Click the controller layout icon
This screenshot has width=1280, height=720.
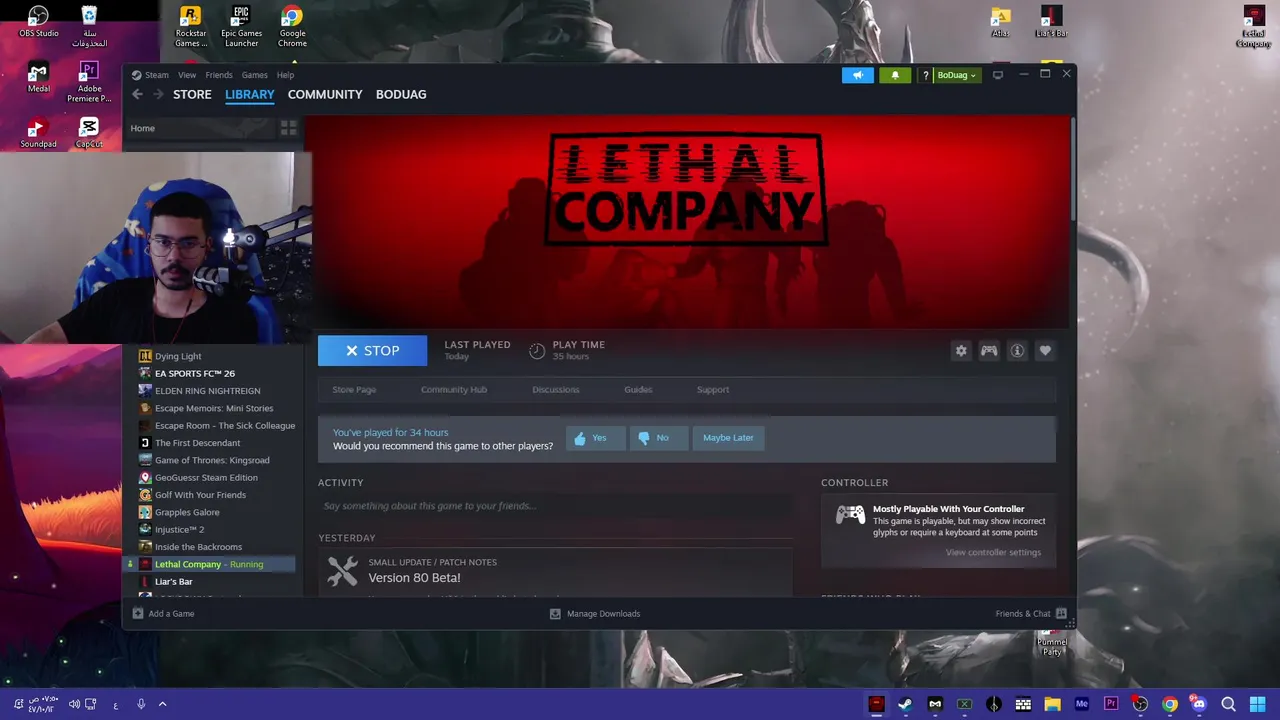[x=989, y=351]
